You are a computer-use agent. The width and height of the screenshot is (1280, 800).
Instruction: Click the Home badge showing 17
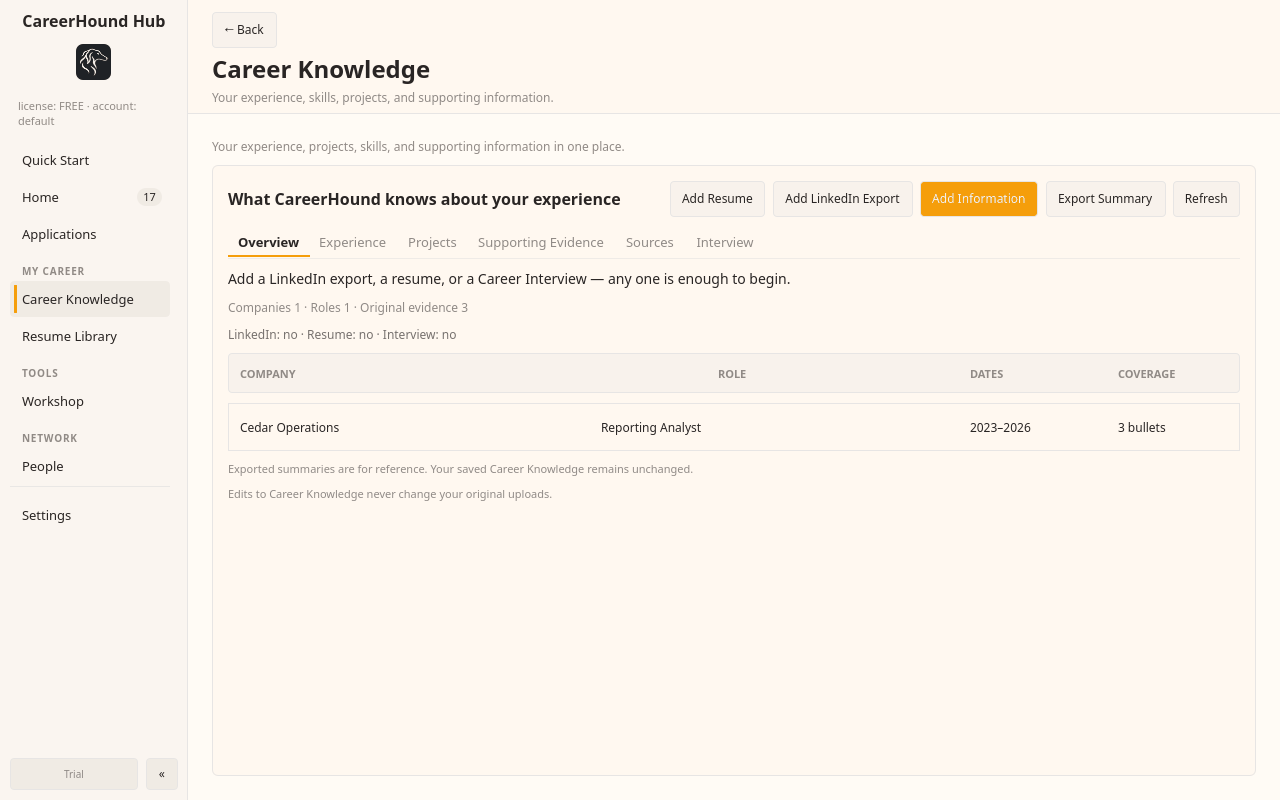click(149, 197)
